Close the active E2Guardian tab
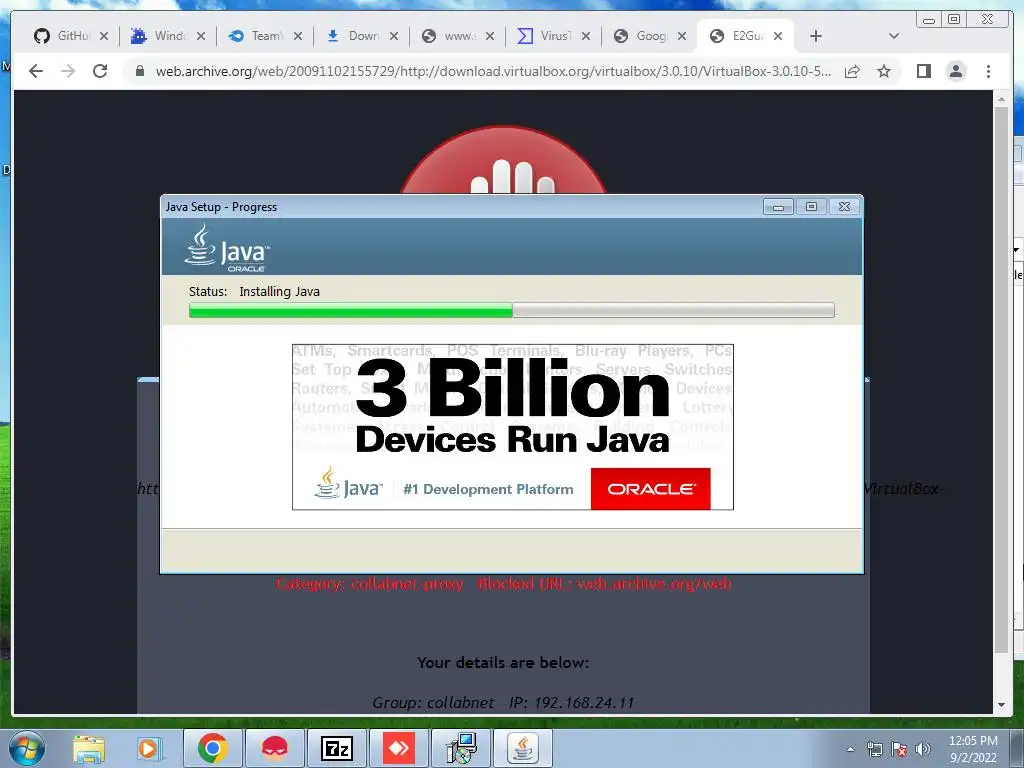 click(x=778, y=37)
